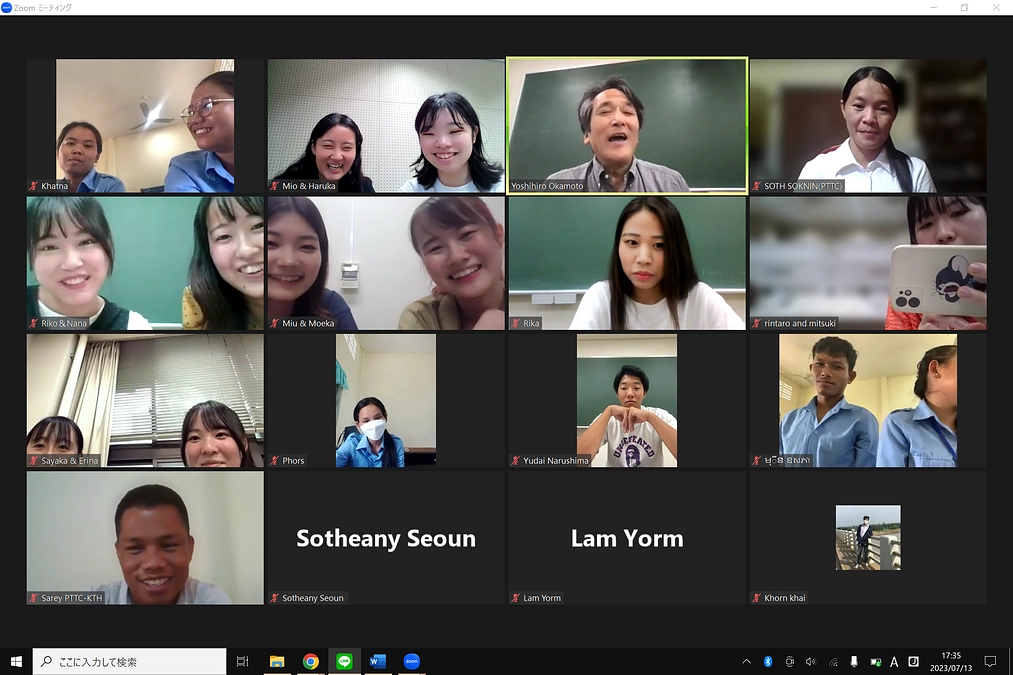Open Google Chrome in the taskbar
The image size is (1013, 675).
click(x=311, y=661)
